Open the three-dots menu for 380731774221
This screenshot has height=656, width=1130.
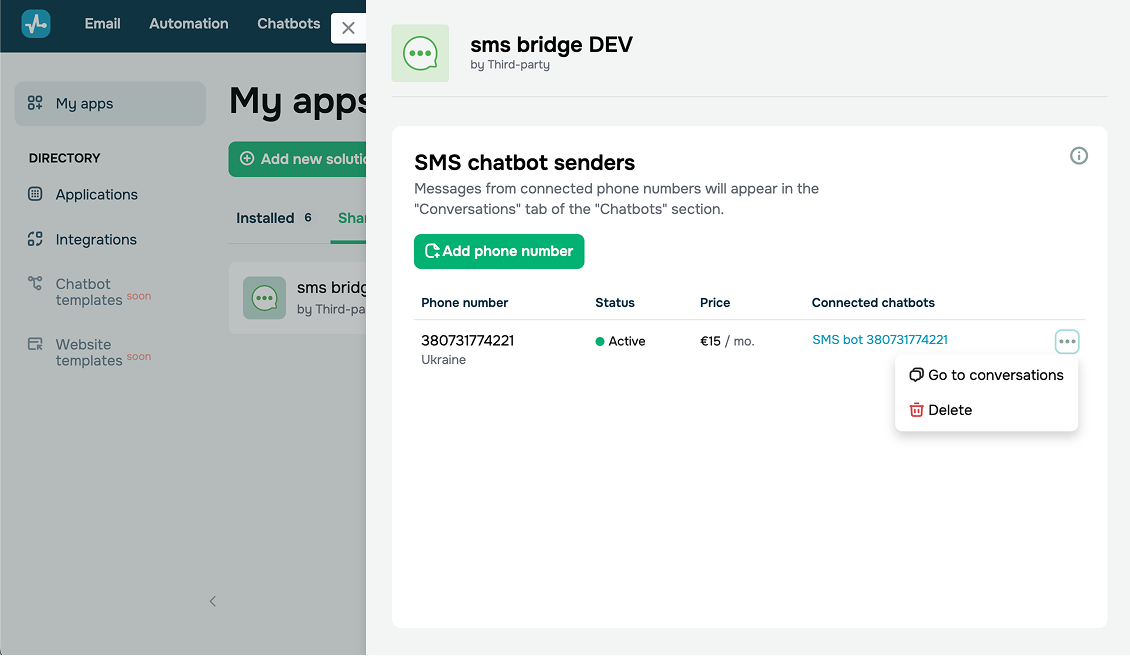point(1067,342)
